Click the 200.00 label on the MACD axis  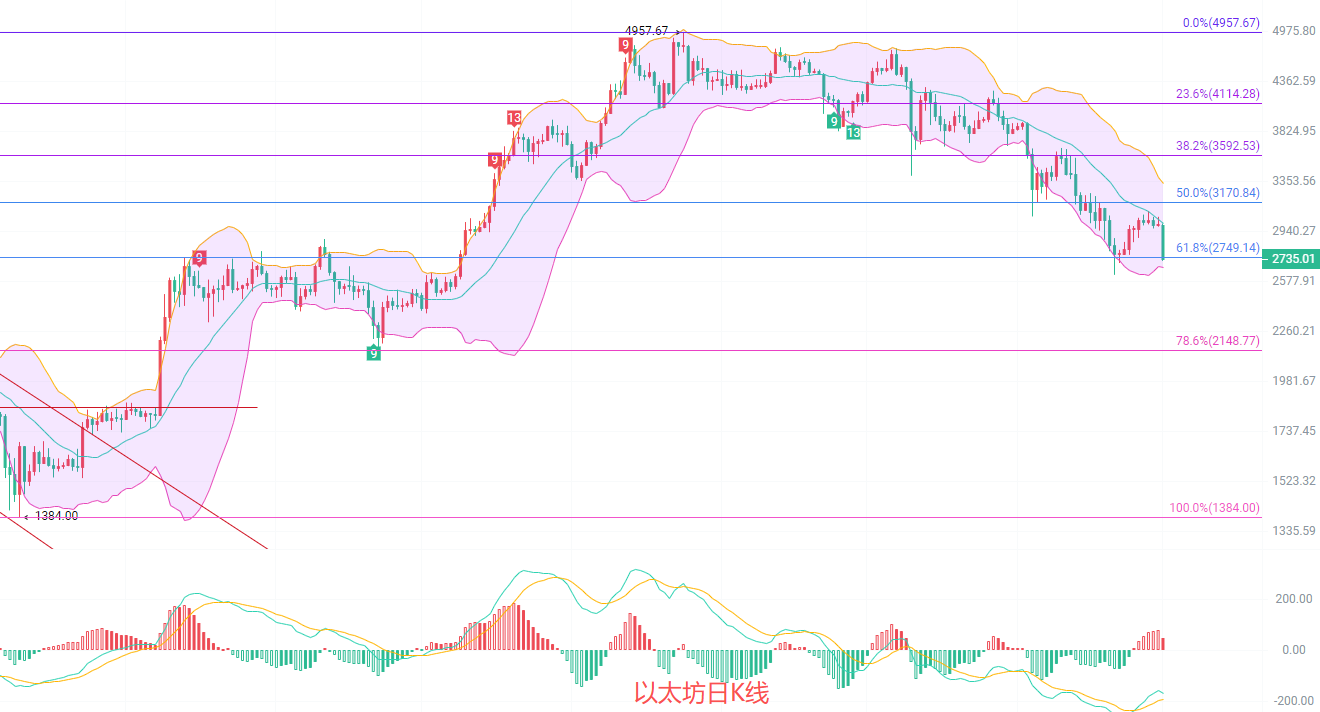coord(1290,599)
